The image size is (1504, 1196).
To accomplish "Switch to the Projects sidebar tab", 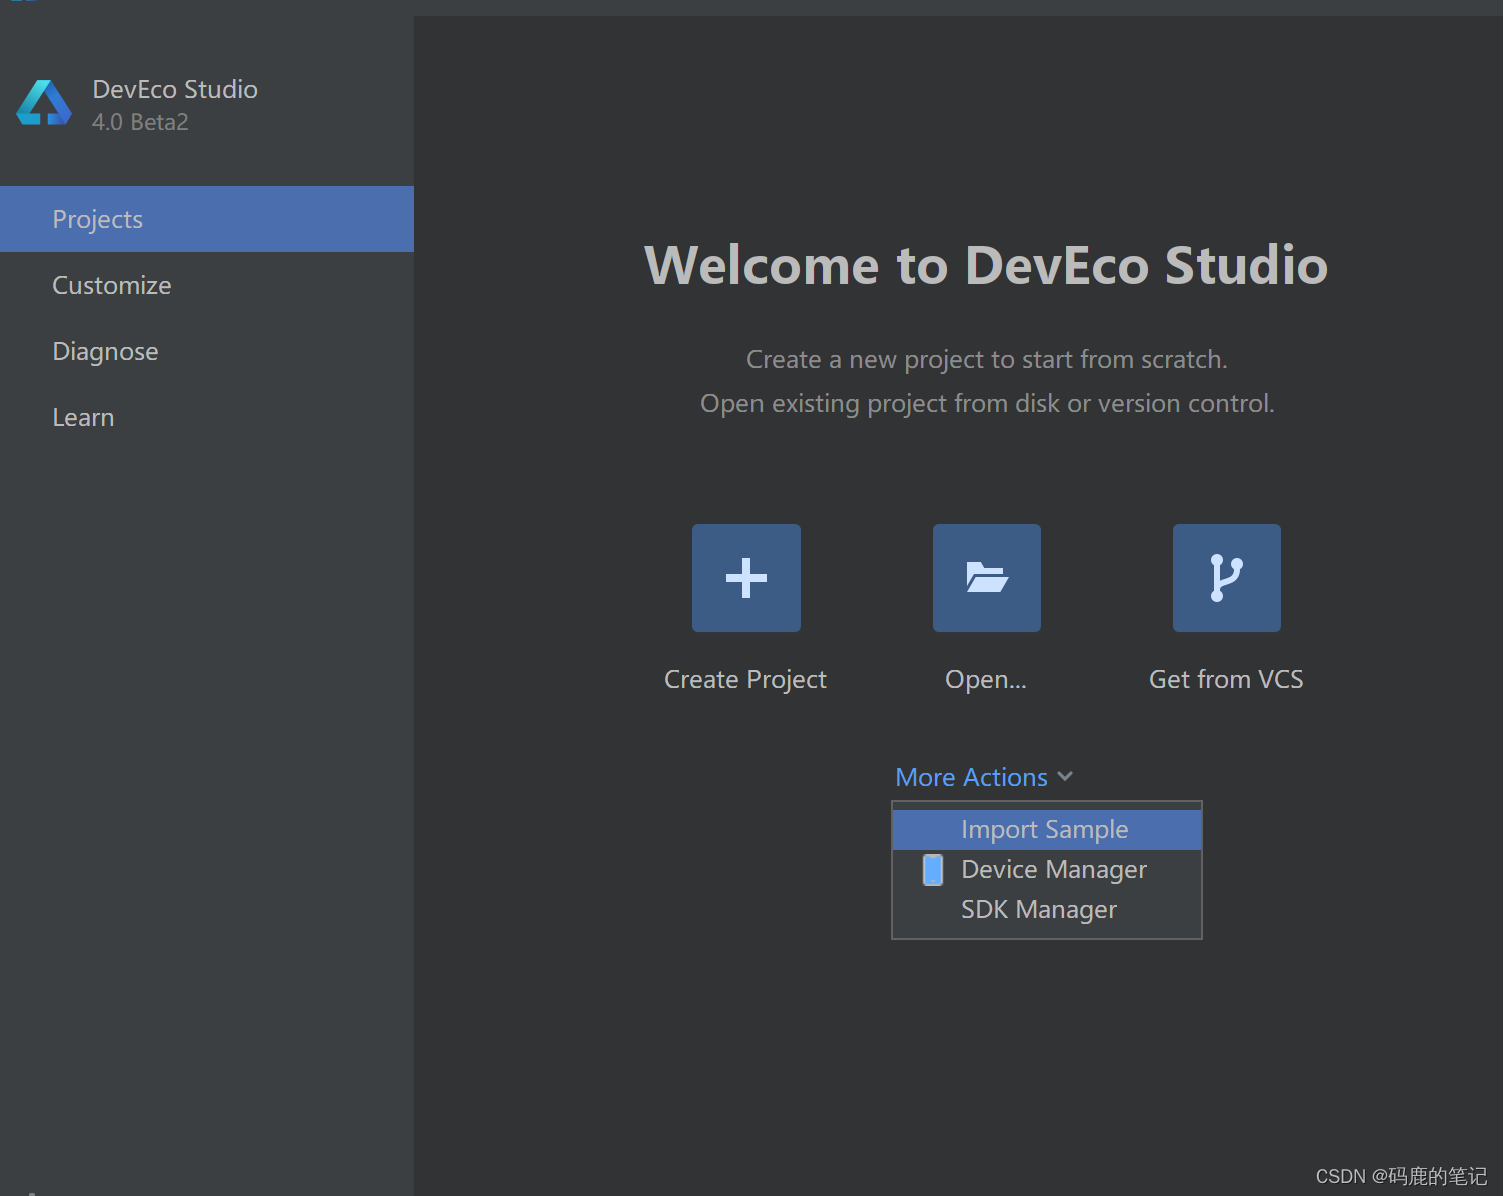I will coord(98,219).
